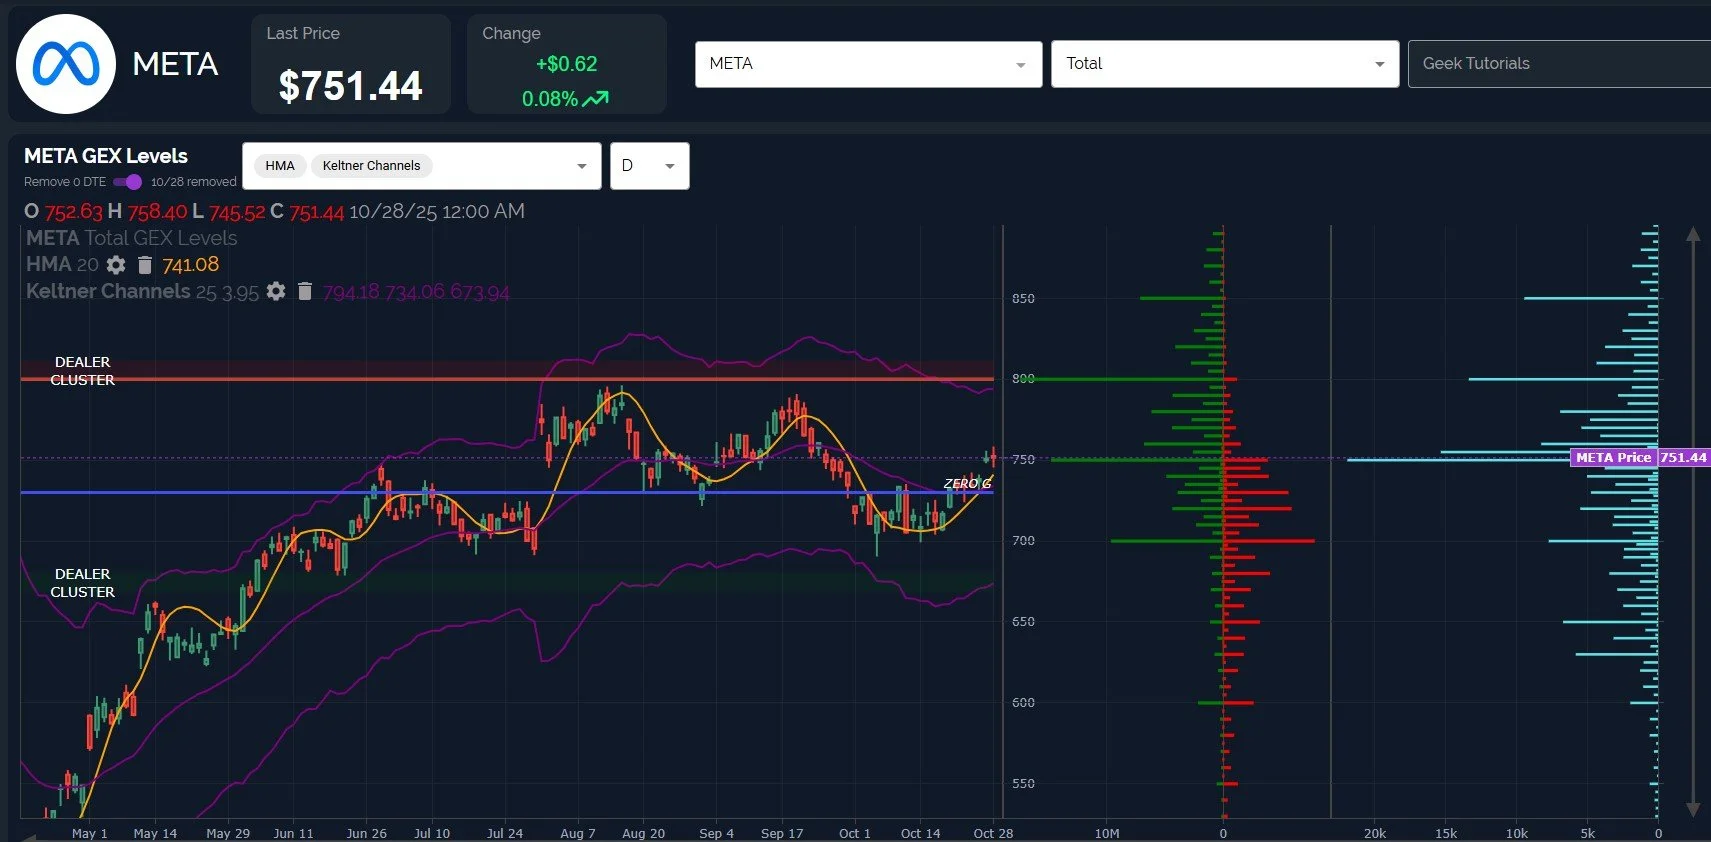The width and height of the screenshot is (1711, 842).
Task: Open the Total GEX type dropdown
Action: pyautogui.click(x=1225, y=64)
